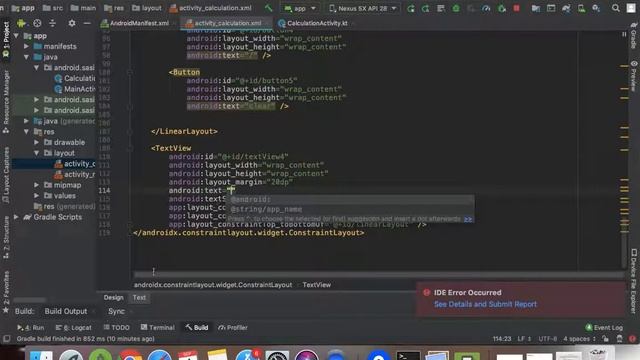Viewport: 640px width, 360px height.
Task: Collapse the java folder
Action: pyautogui.click(x=27, y=57)
